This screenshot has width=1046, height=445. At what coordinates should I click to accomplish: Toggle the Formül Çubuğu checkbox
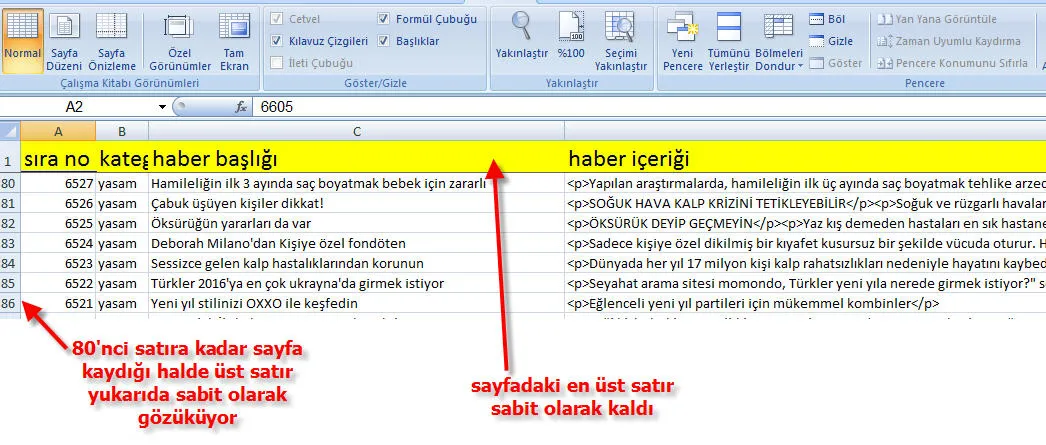385,19
